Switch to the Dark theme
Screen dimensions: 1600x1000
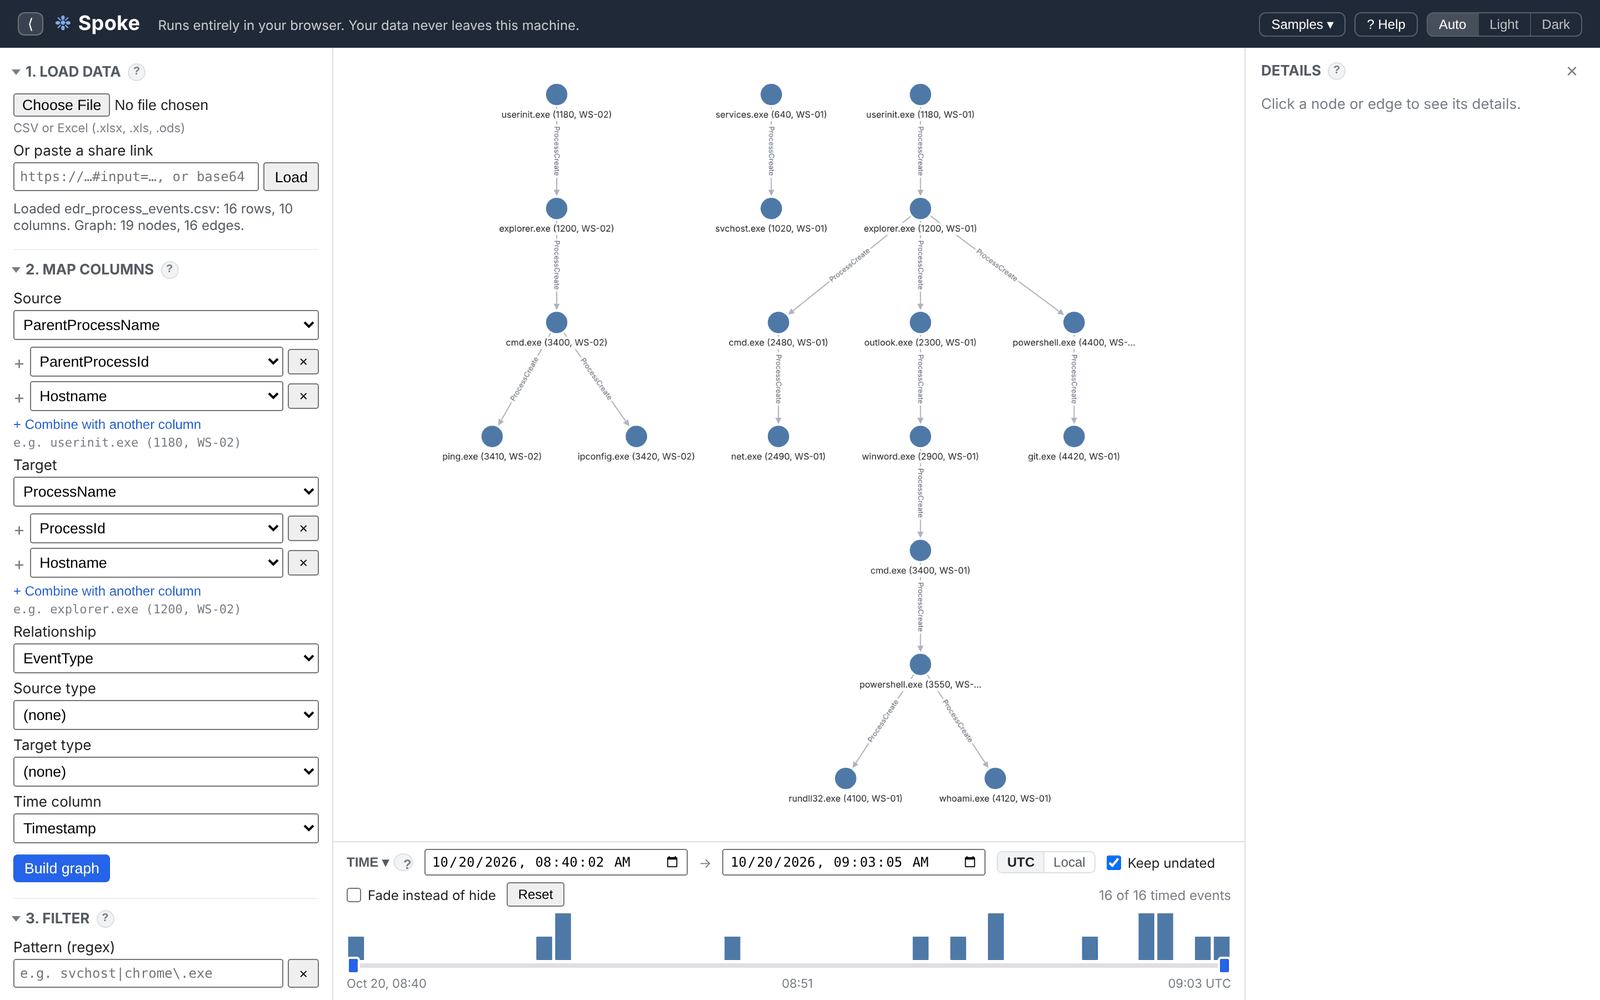coord(1555,24)
